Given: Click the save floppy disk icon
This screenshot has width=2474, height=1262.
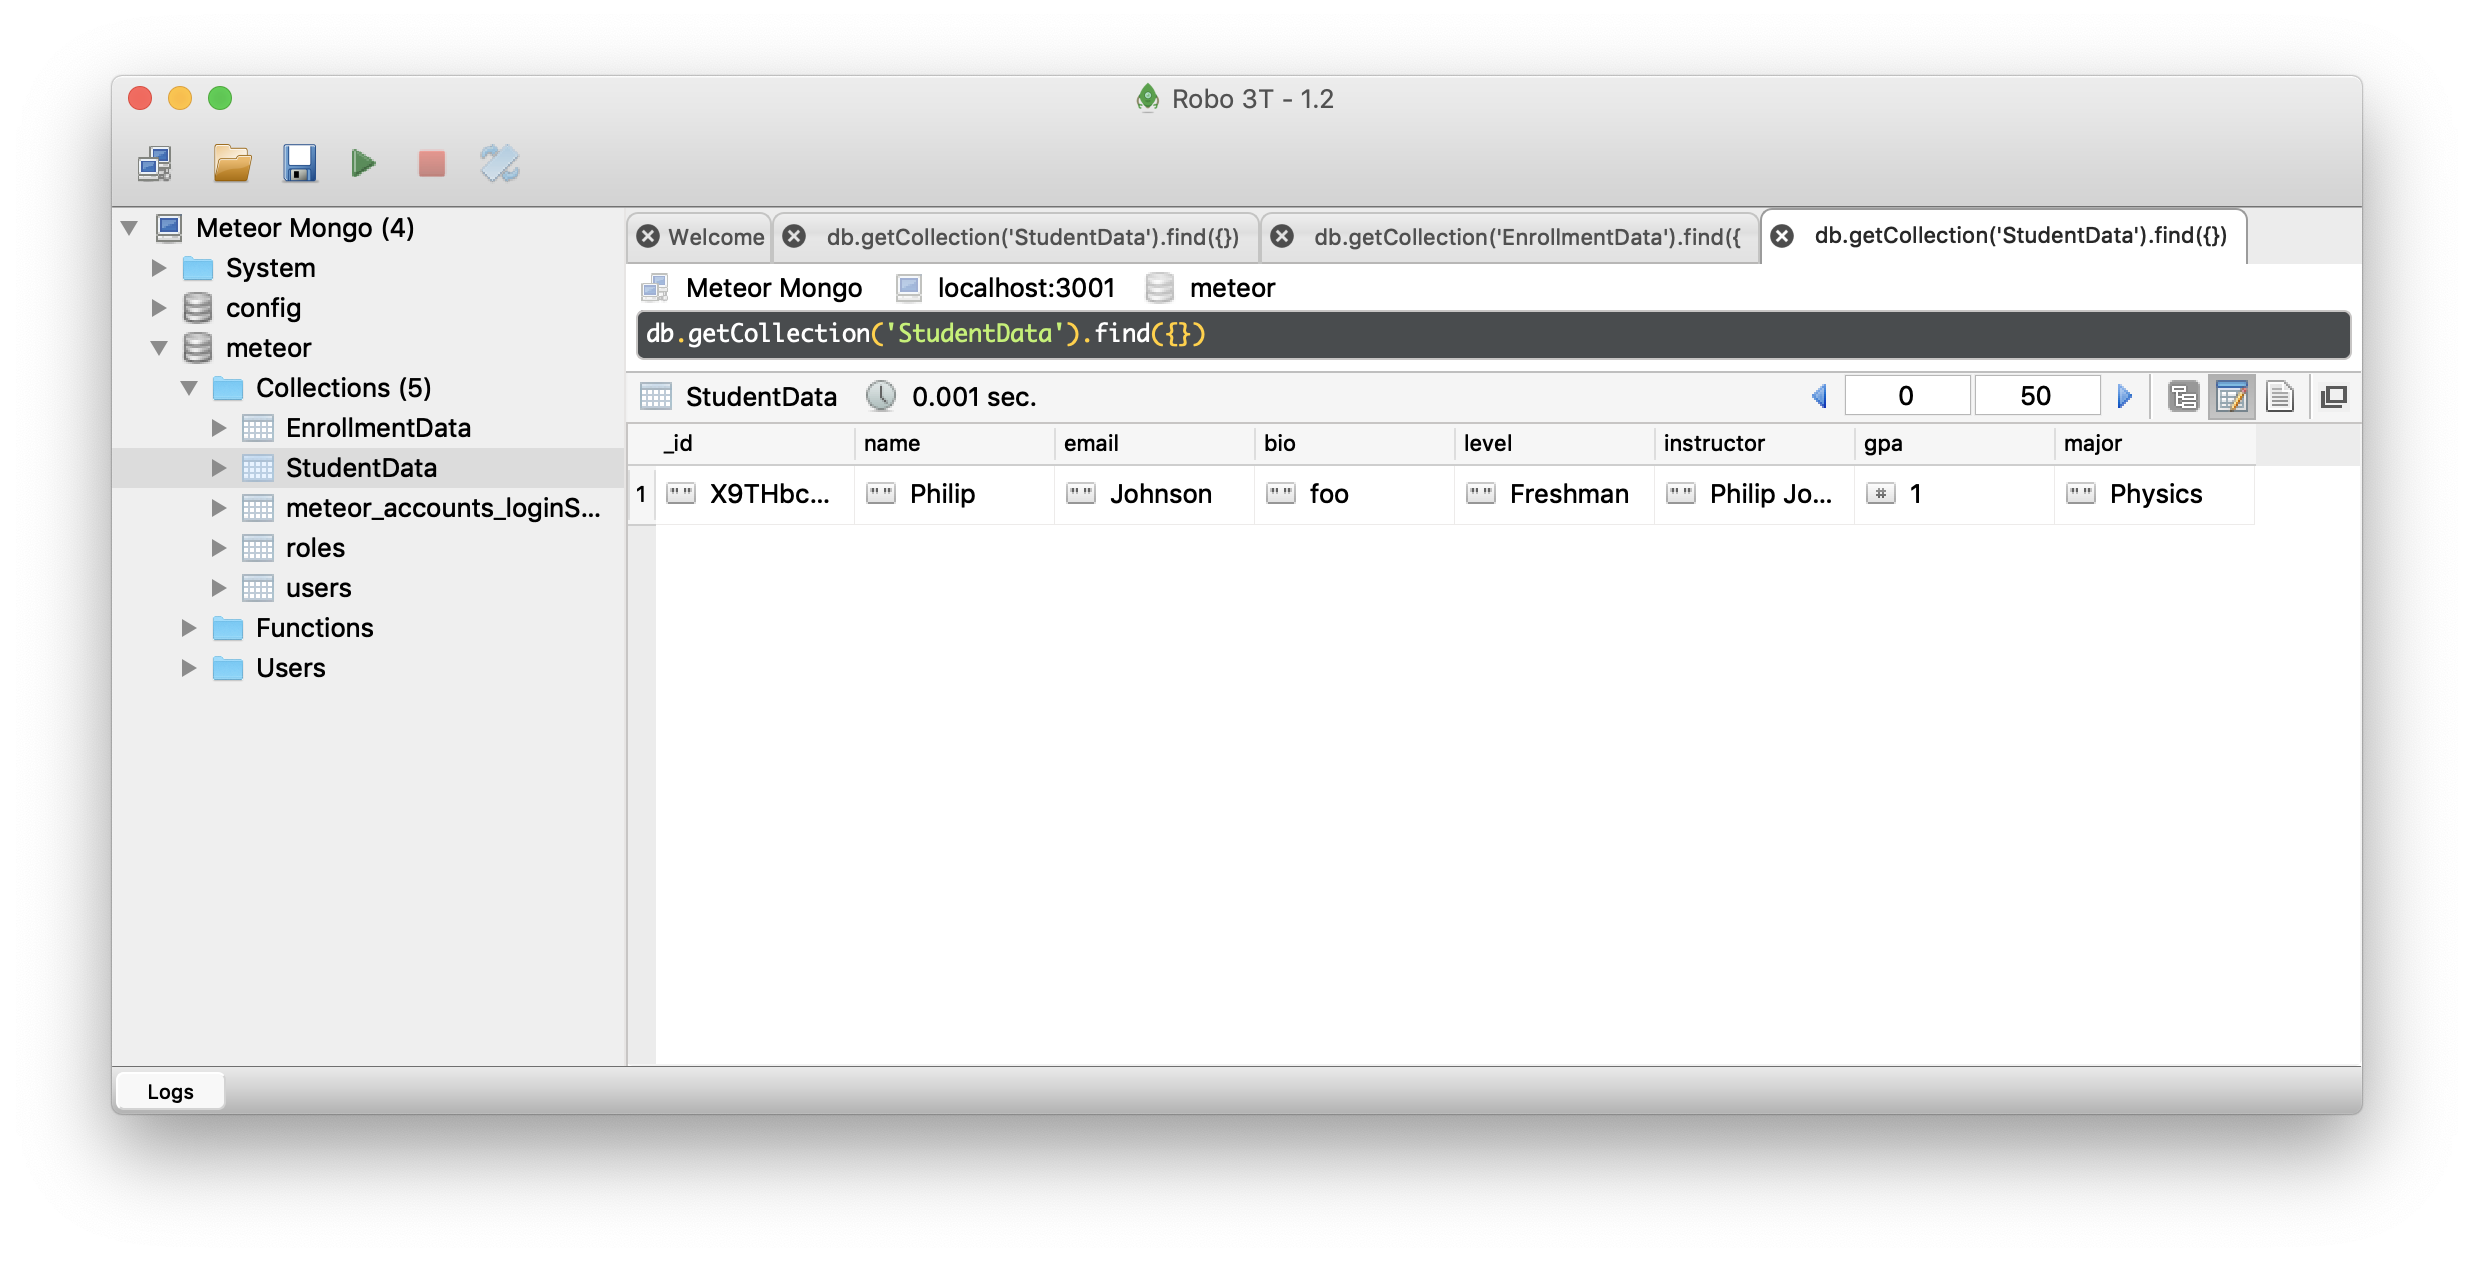Looking at the screenshot, I should click(x=299, y=163).
